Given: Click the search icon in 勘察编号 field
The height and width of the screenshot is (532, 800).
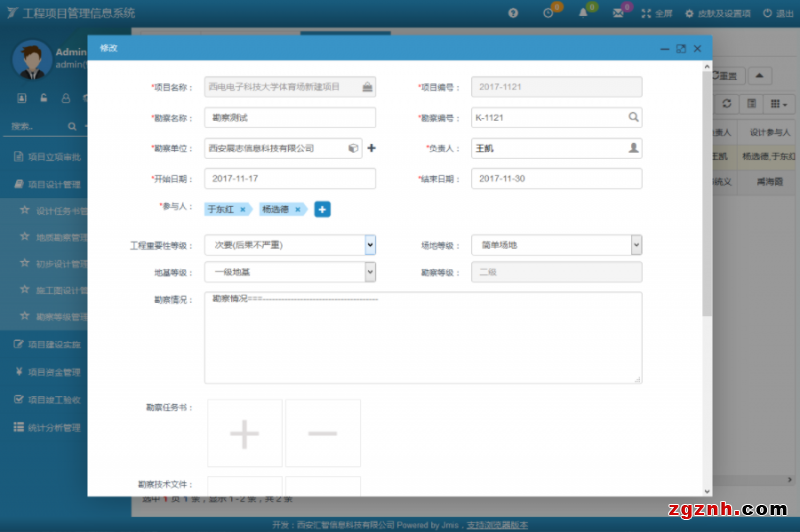Looking at the screenshot, I should pyautogui.click(x=633, y=117).
